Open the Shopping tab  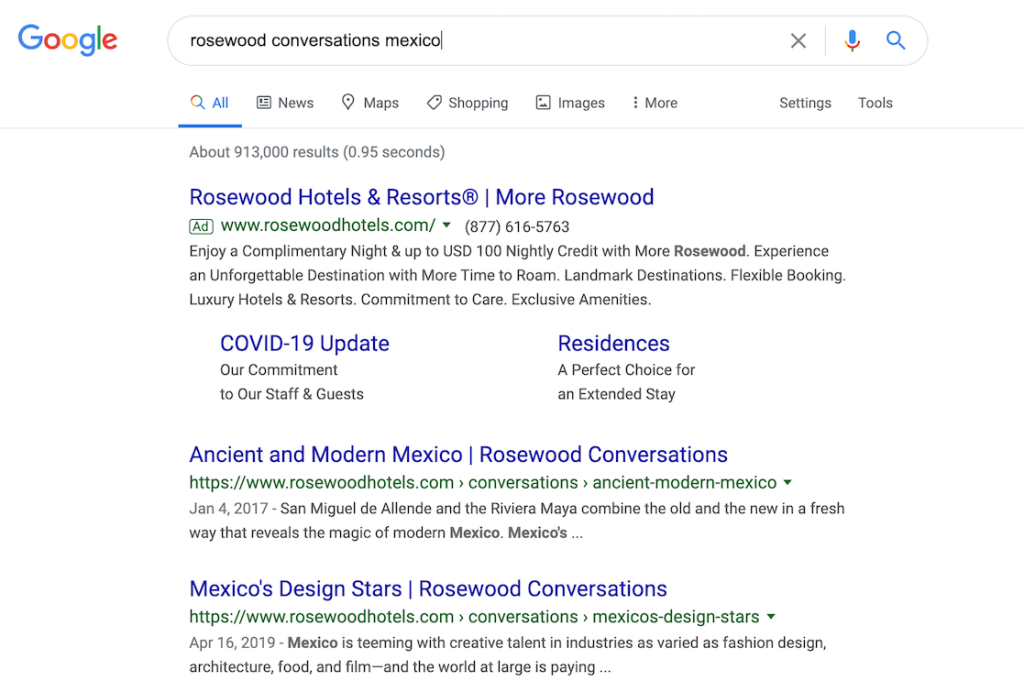click(467, 103)
